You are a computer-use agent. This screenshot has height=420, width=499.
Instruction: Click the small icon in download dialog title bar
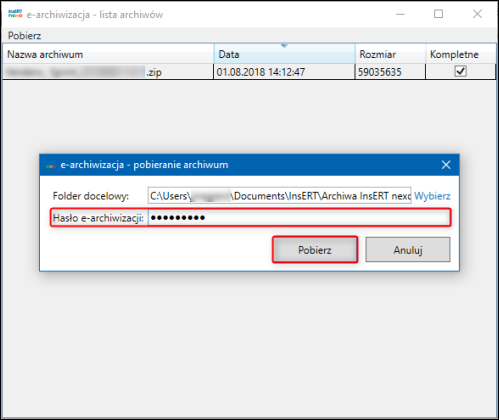[x=51, y=165]
